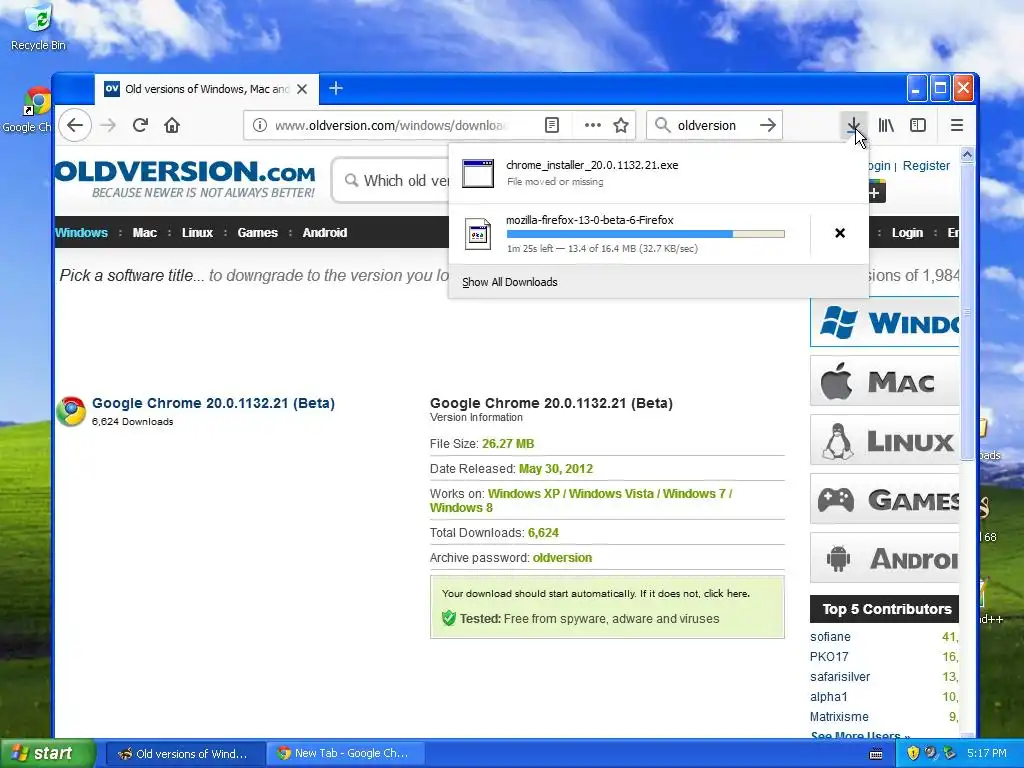This screenshot has height=768, width=1024.
Task: Show sidebars toolbar icon
Action: pos(918,125)
